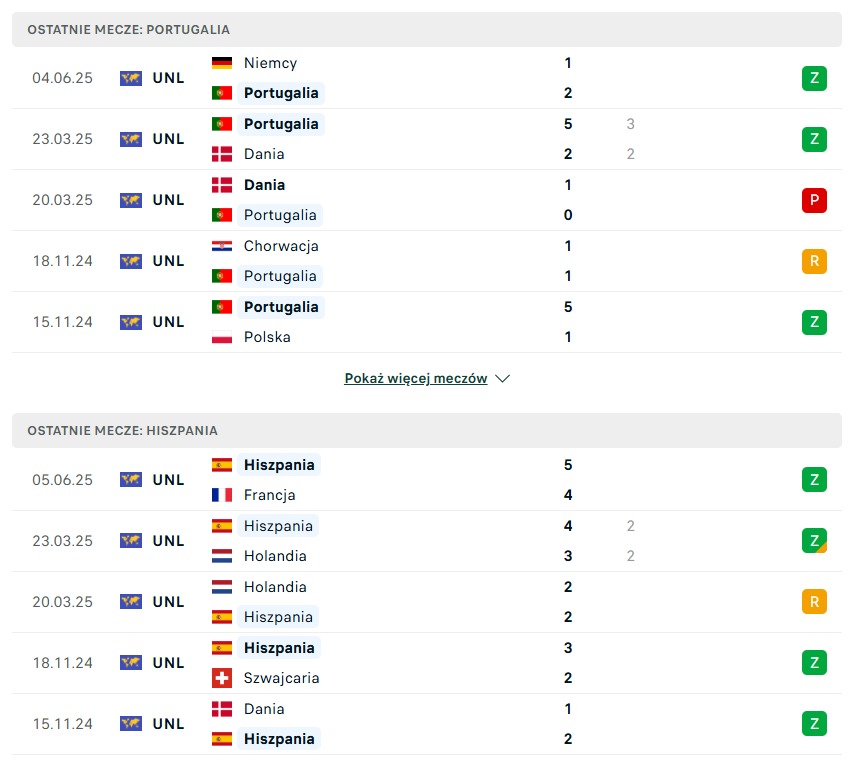Click the orange R badge for Chorwacja match
This screenshot has height=767, width=854.
(814, 261)
